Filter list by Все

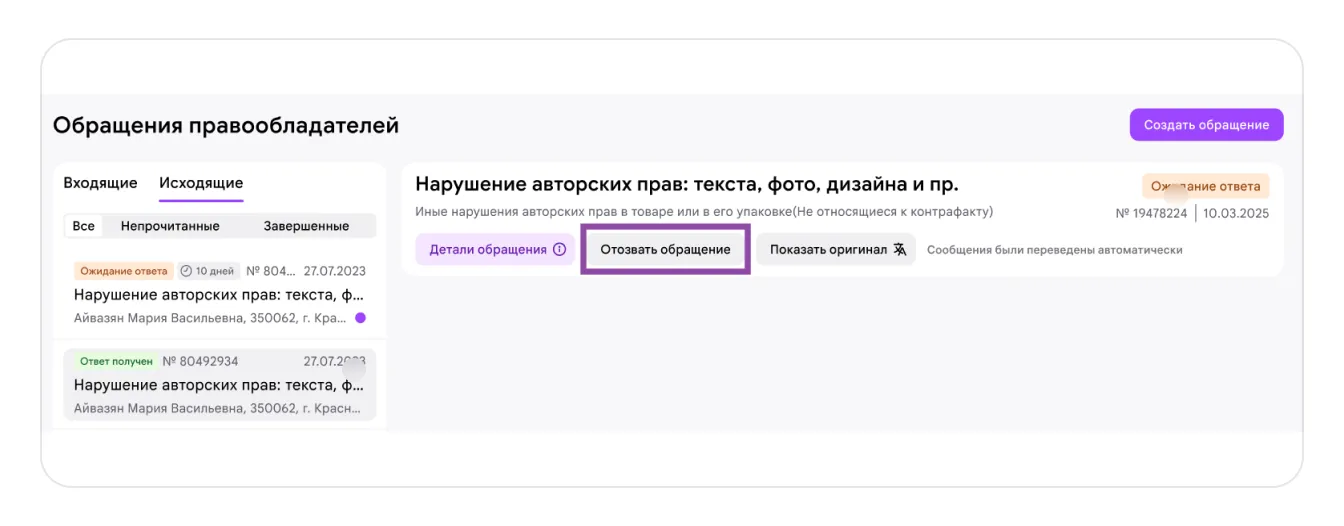[84, 226]
